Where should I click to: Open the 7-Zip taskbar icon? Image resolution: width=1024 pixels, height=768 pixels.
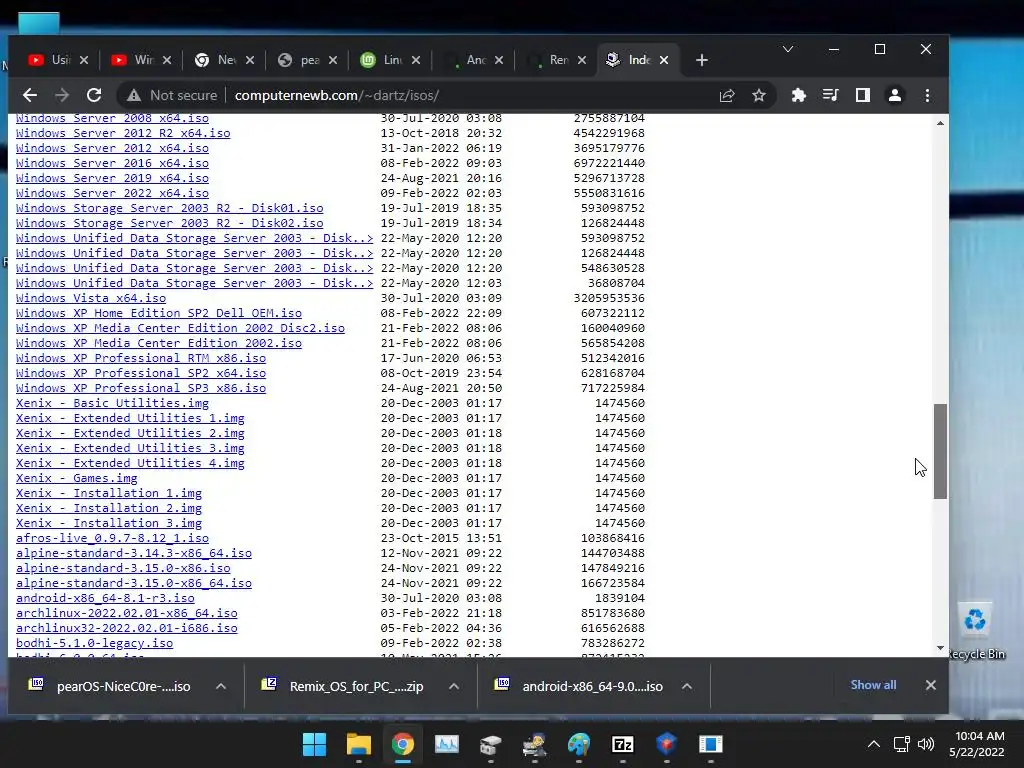click(x=622, y=744)
